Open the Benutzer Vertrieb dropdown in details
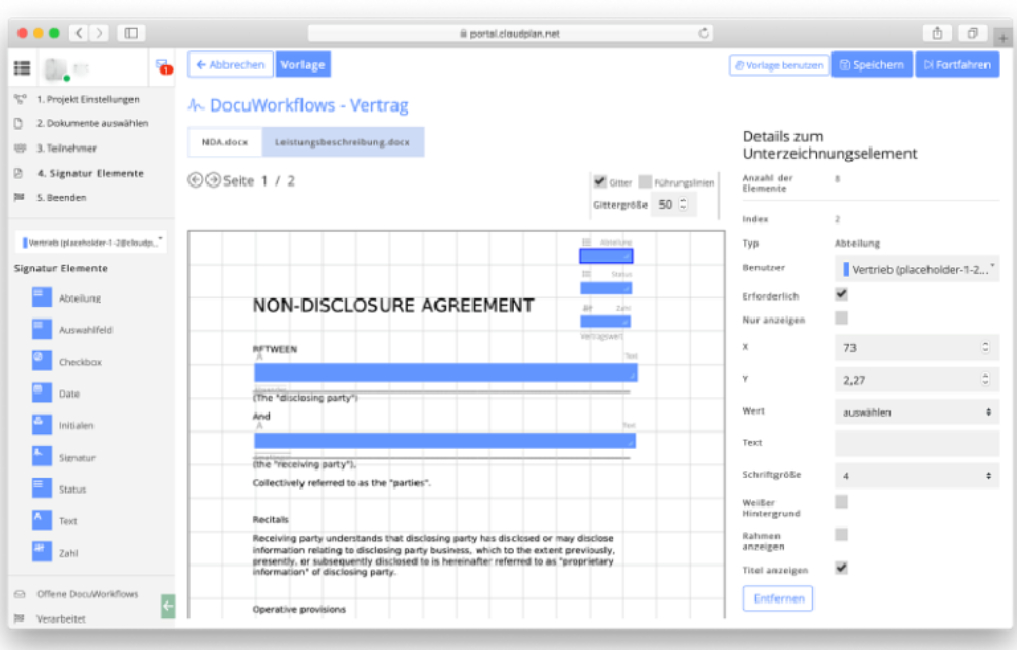This screenshot has height=650, width=1017. pyautogui.click(x=916, y=269)
